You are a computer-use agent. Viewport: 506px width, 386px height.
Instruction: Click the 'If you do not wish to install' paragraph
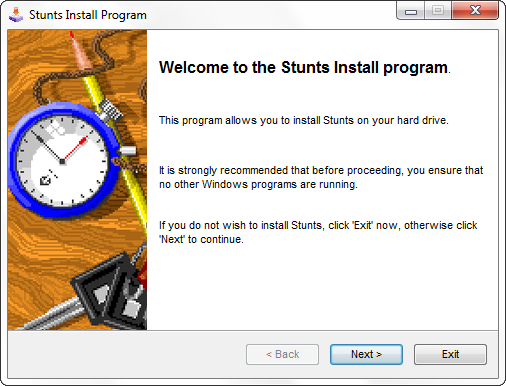[318, 232]
